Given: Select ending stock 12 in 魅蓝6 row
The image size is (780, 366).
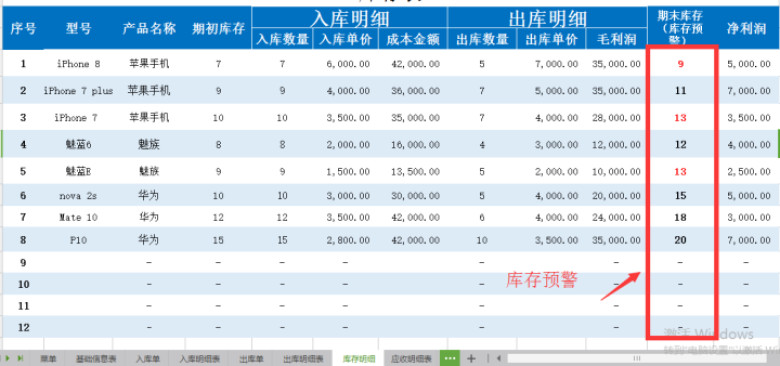Looking at the screenshot, I should pos(680,144).
